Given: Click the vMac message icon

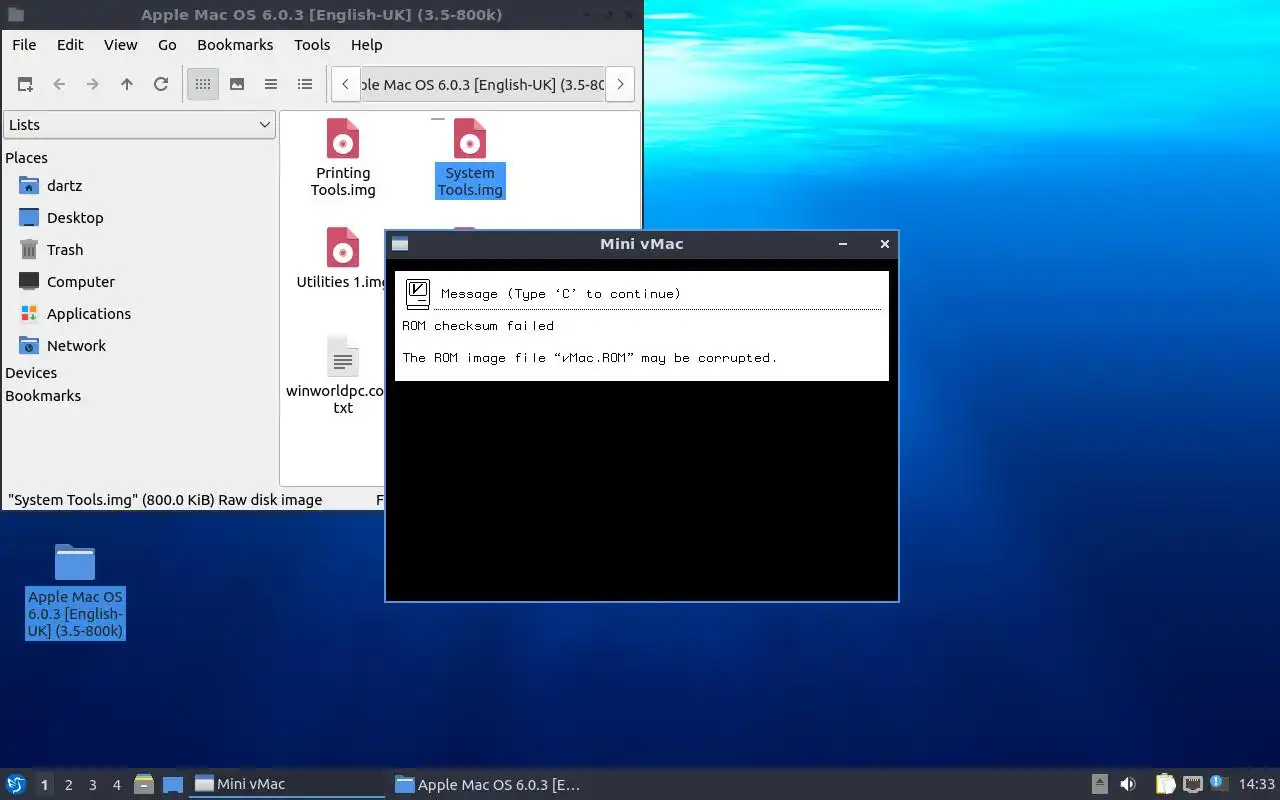Looking at the screenshot, I should click(418, 294).
